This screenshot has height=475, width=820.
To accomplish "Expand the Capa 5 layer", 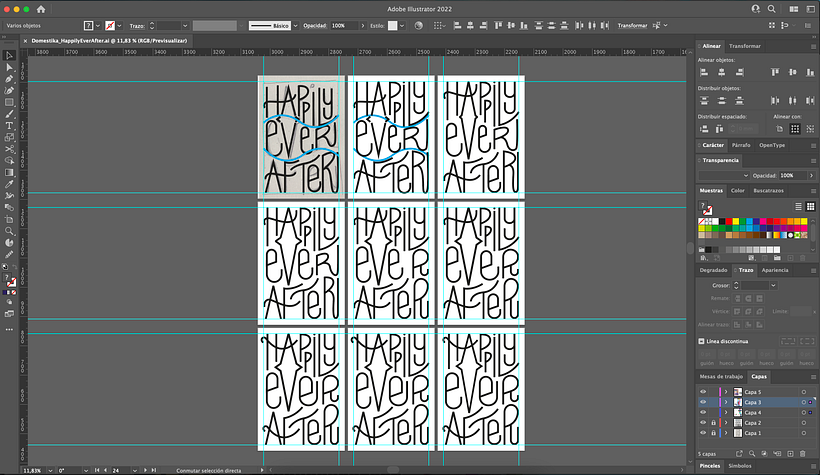I will tap(726, 392).
